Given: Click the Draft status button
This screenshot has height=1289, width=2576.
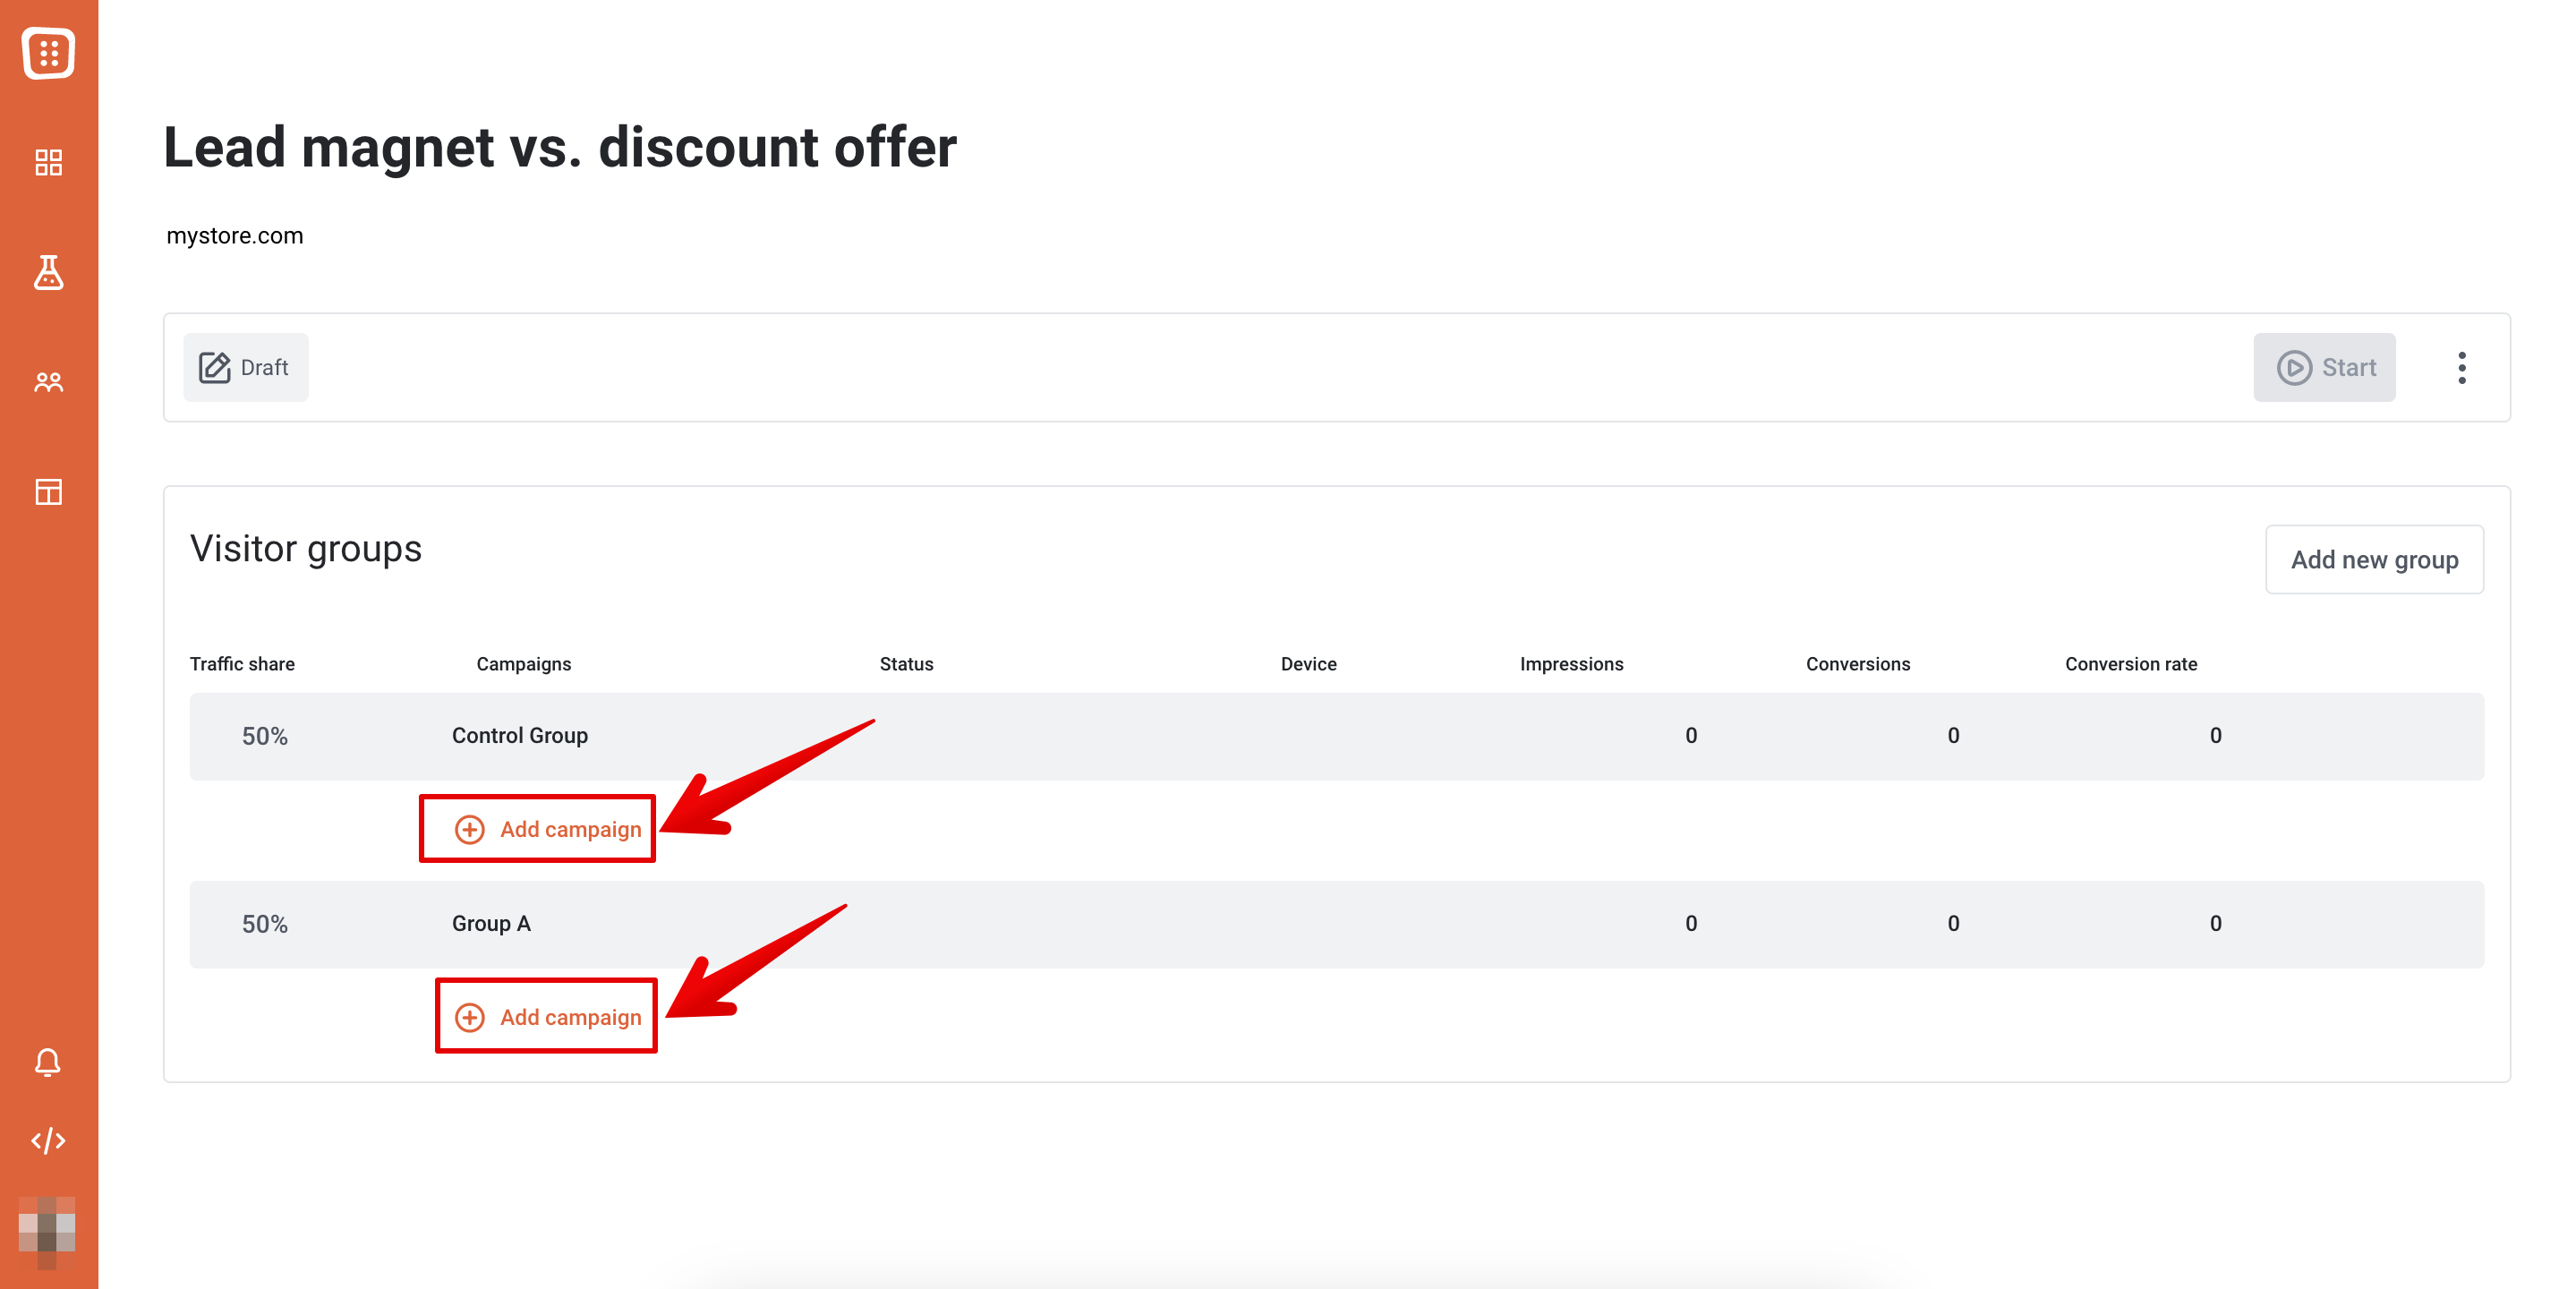Looking at the screenshot, I should [246, 368].
